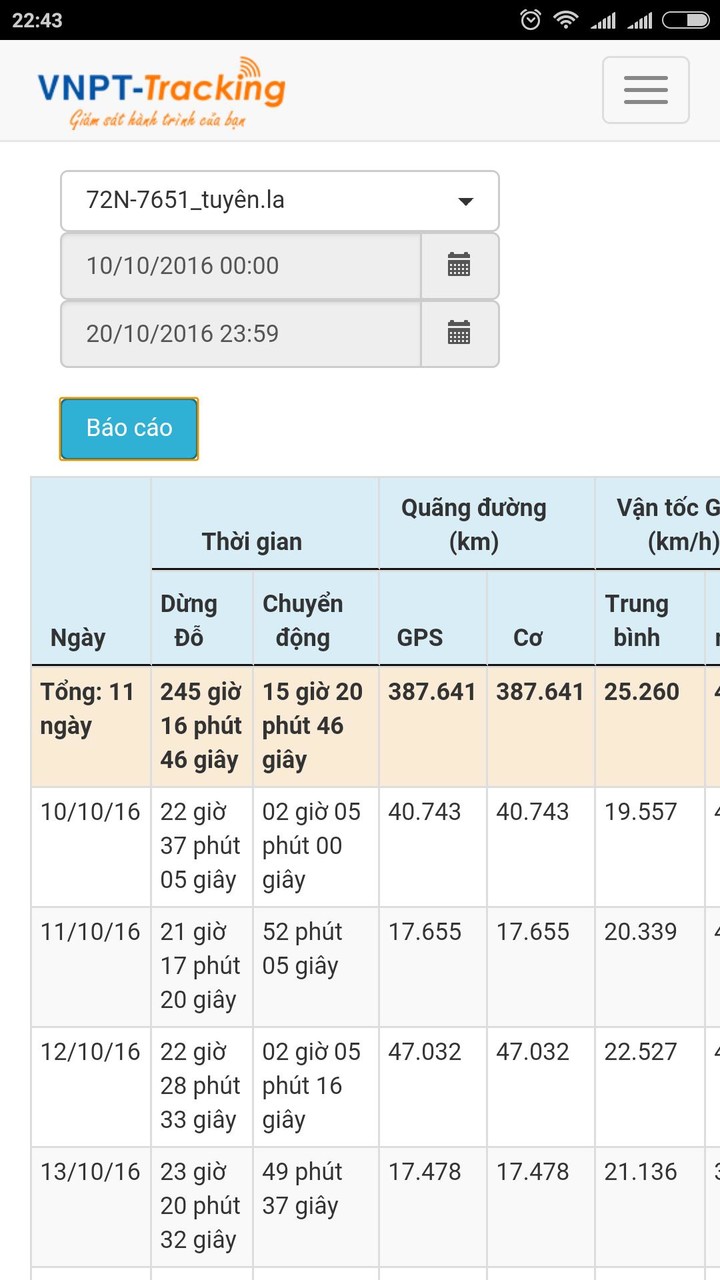The width and height of the screenshot is (720, 1280).
Task: Open the calendar picker for the end date
Action: coord(461,334)
